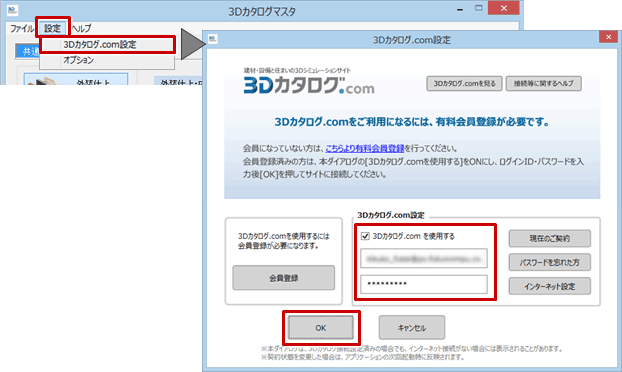622x372 pixels.
Task: Focus the password input field
Action: (424, 284)
